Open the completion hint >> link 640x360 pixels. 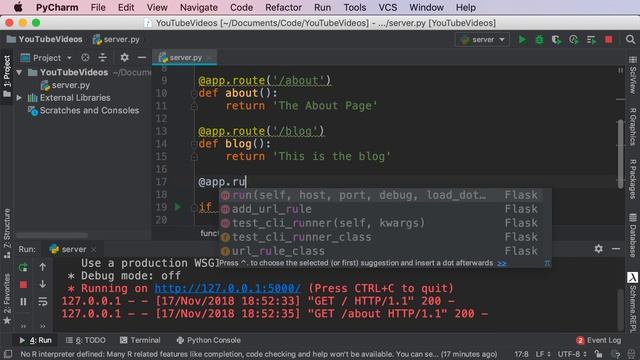(502, 263)
